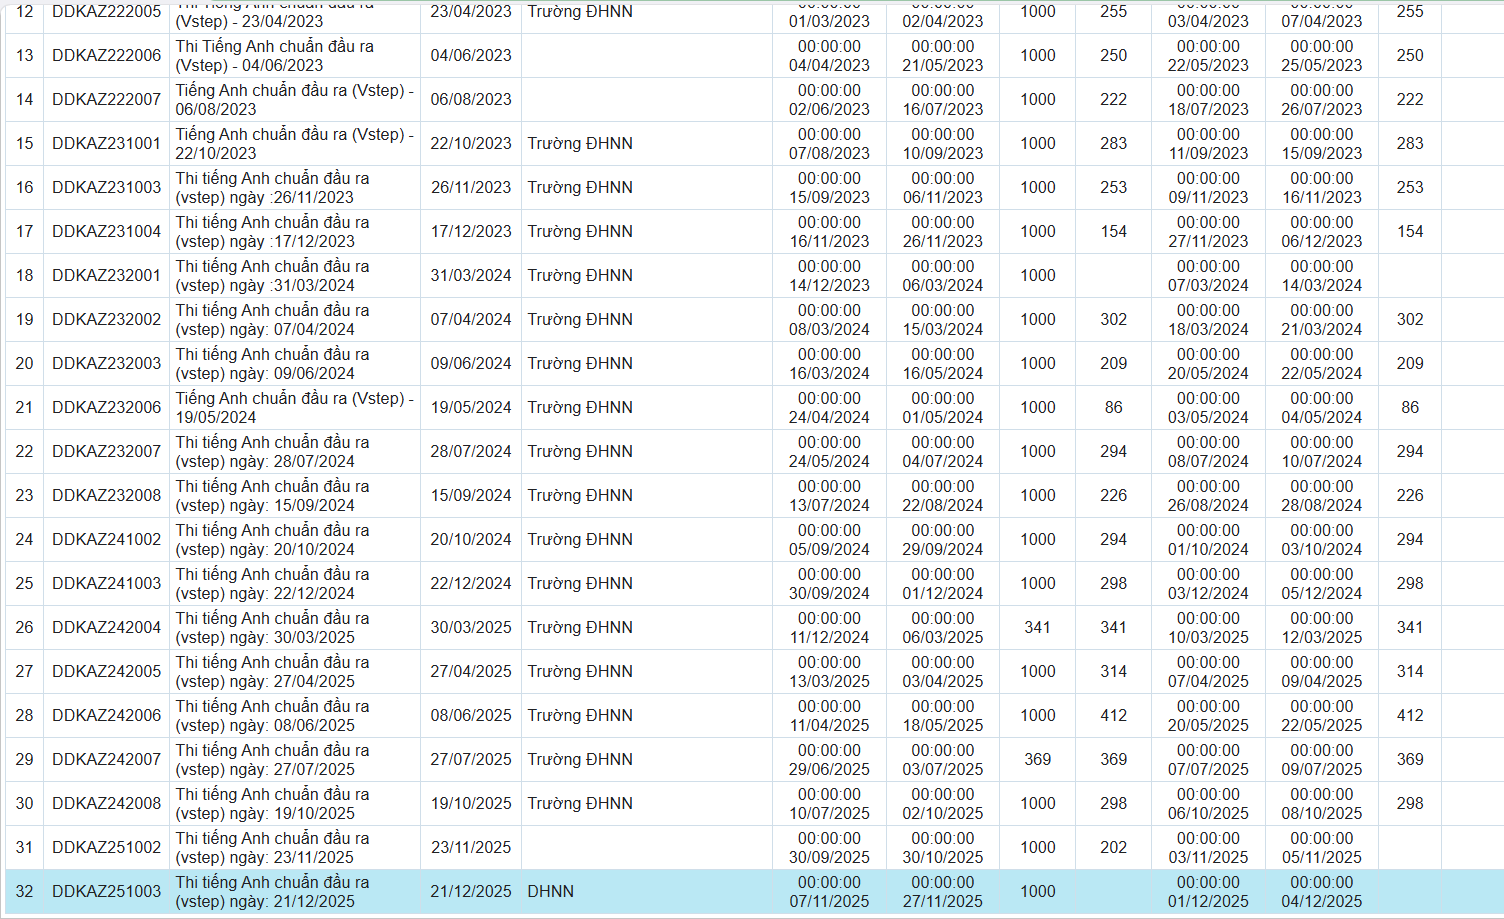Select exam code DDKAZ222006
The width and height of the screenshot is (1504, 919).
(x=106, y=55)
